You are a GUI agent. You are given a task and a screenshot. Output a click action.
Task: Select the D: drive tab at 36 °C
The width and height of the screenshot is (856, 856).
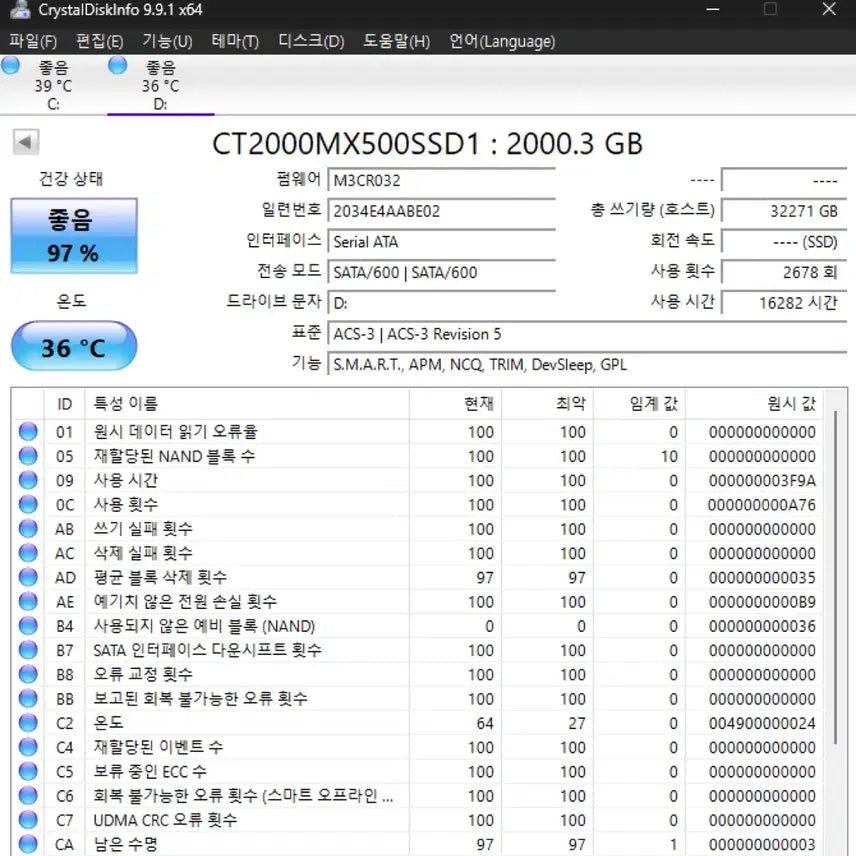tap(160, 85)
